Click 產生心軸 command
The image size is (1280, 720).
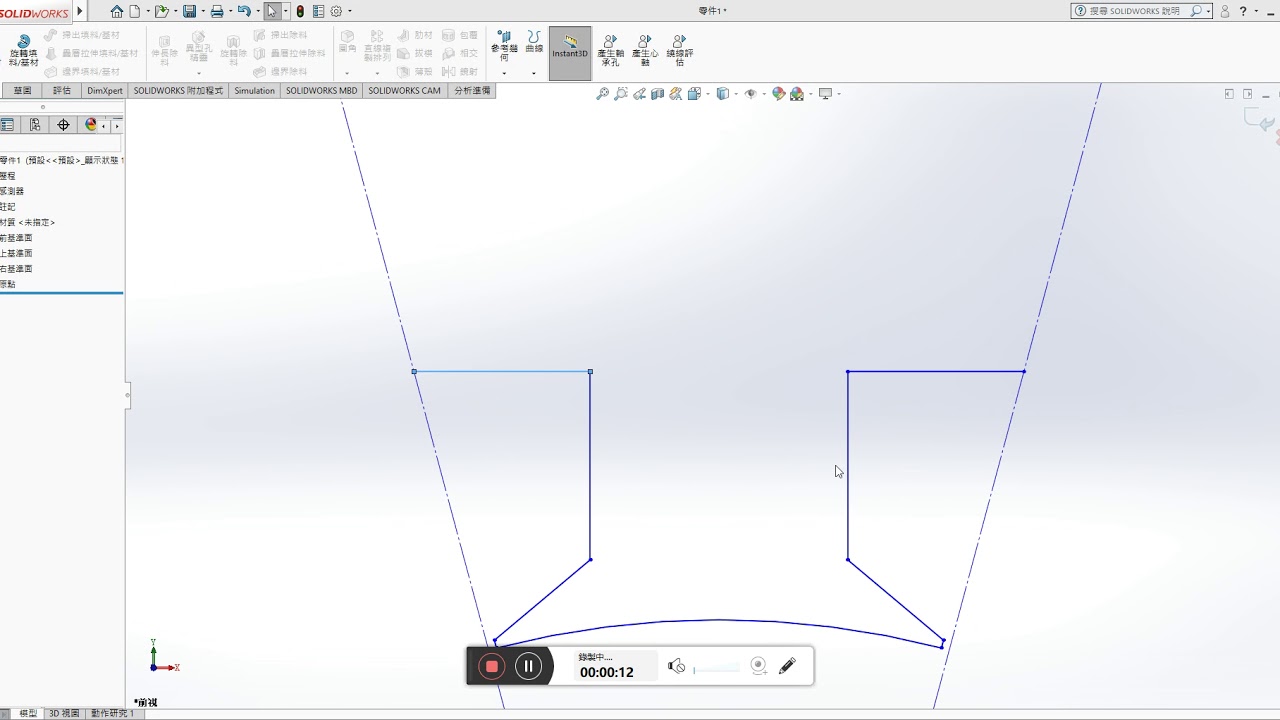point(645,50)
